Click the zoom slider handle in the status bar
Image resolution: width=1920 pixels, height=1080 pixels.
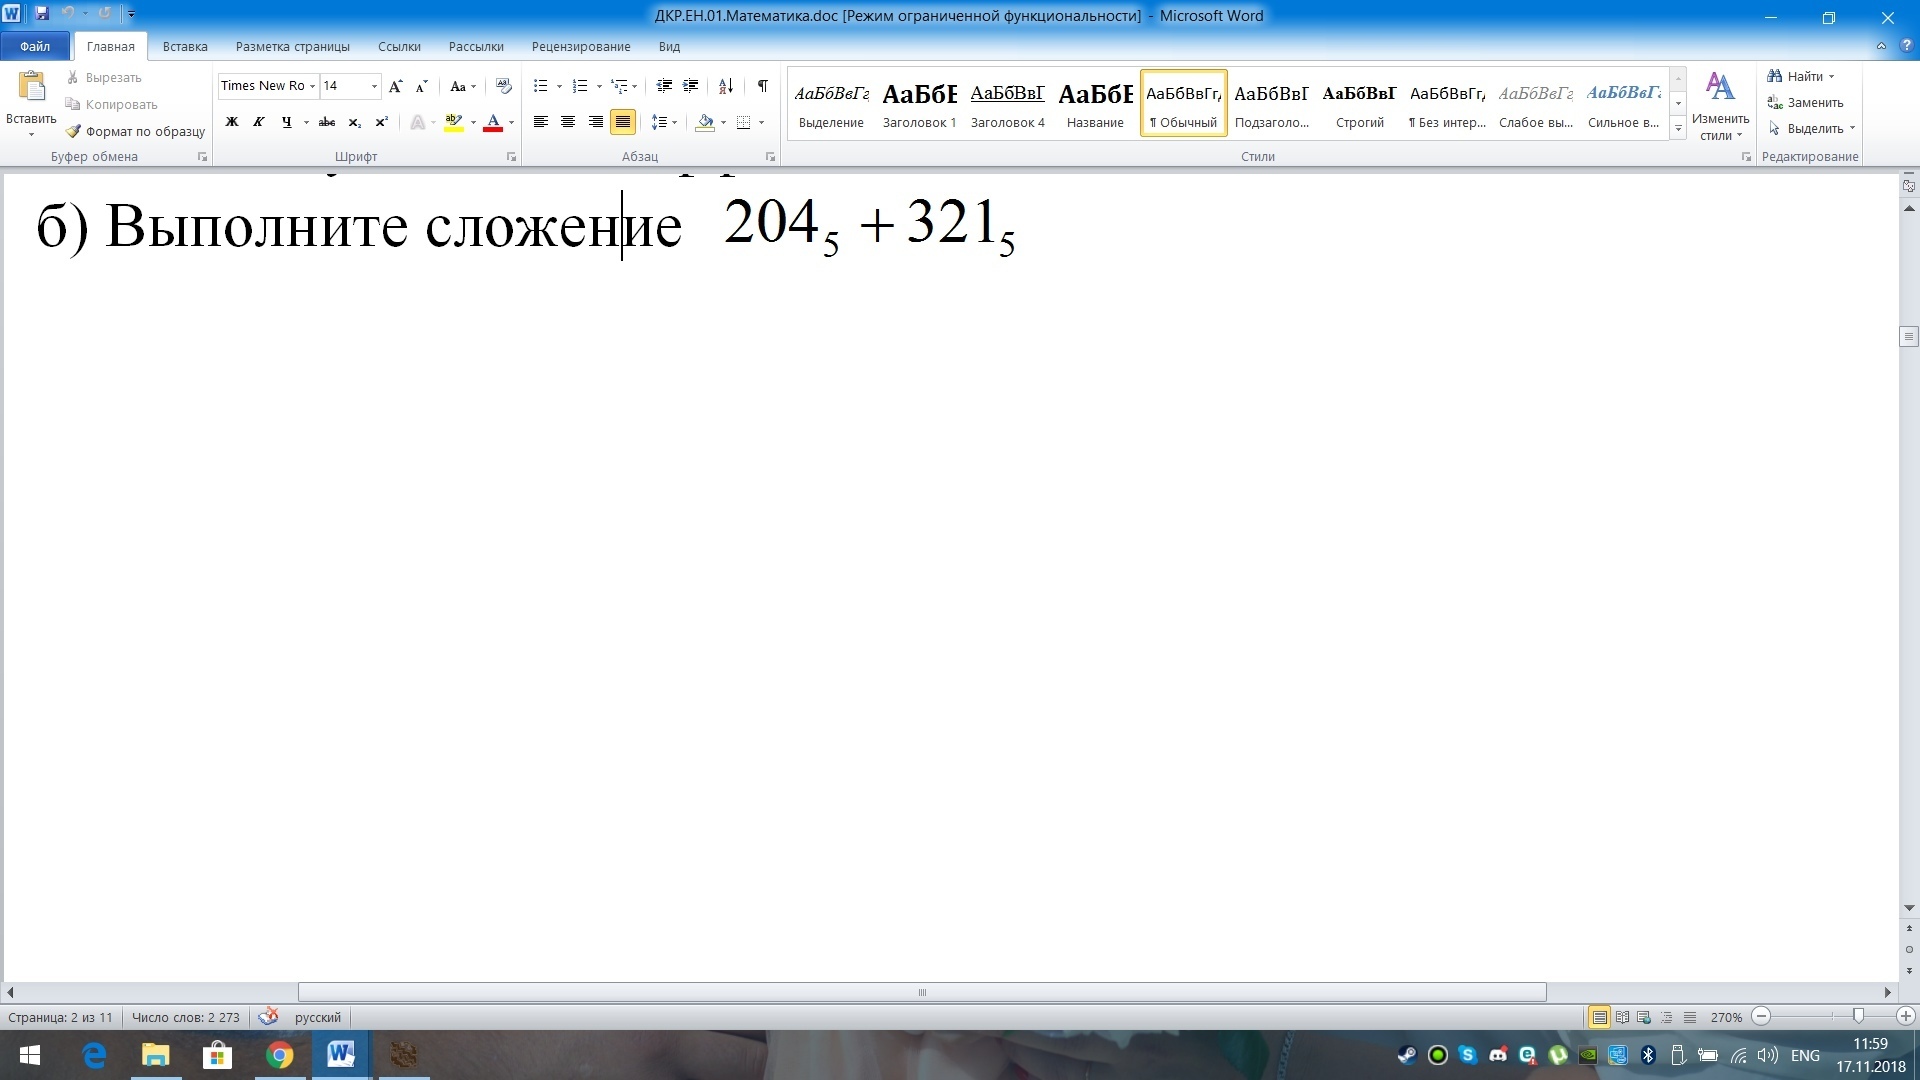[1858, 1016]
